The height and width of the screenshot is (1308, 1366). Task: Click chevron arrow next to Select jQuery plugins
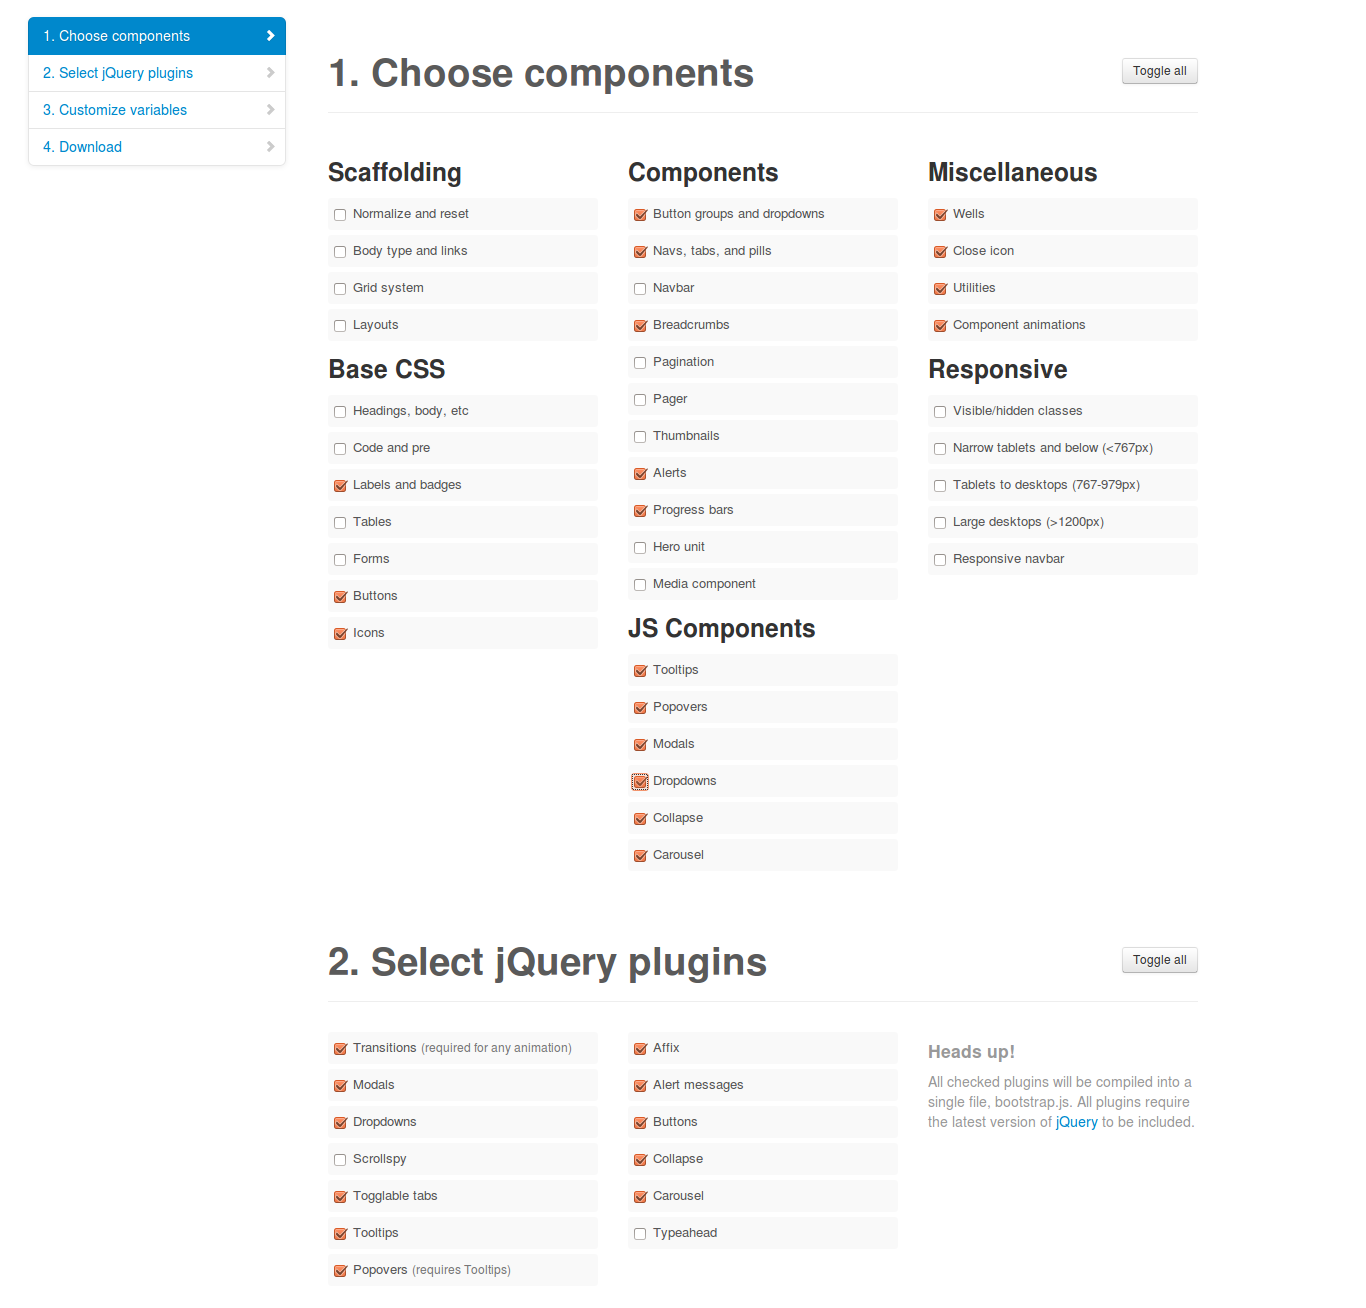pos(270,73)
